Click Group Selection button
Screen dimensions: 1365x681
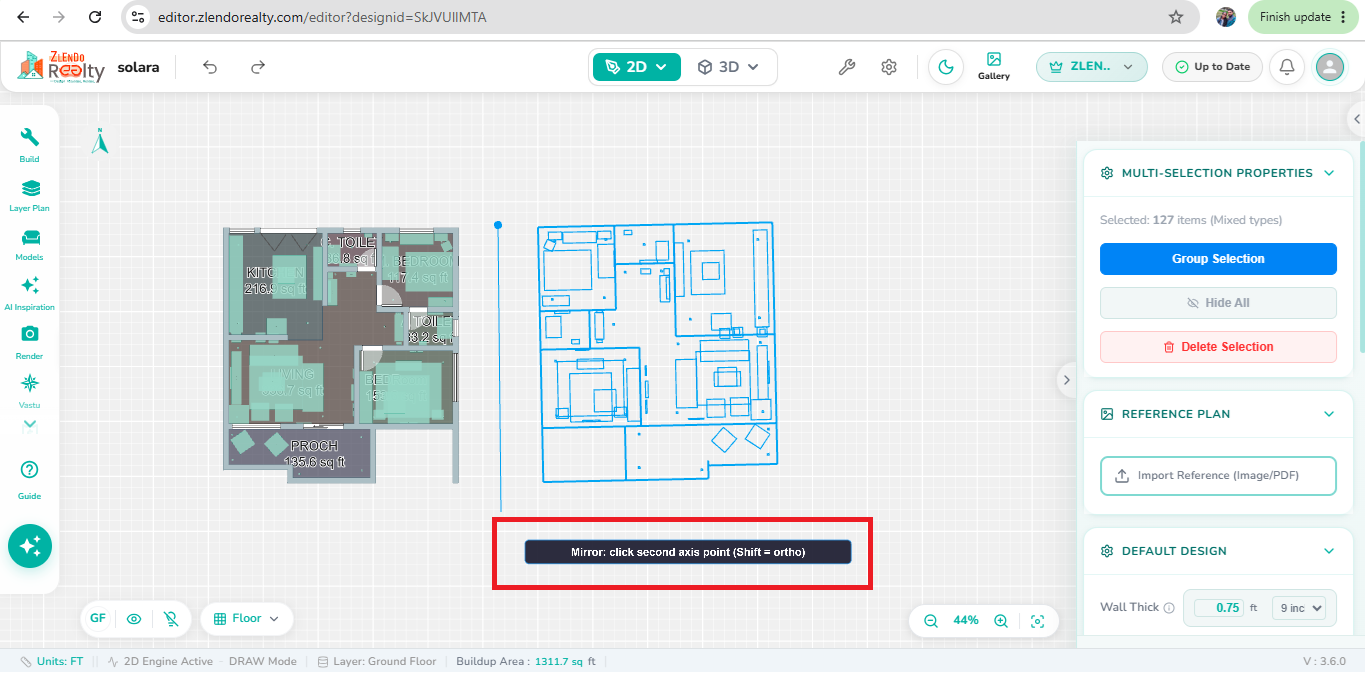1218,259
